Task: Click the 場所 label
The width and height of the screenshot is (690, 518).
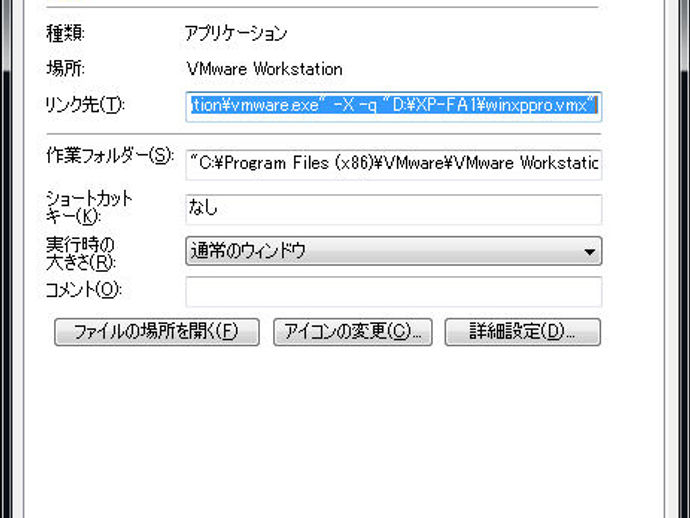Action: pyautogui.click(x=65, y=69)
